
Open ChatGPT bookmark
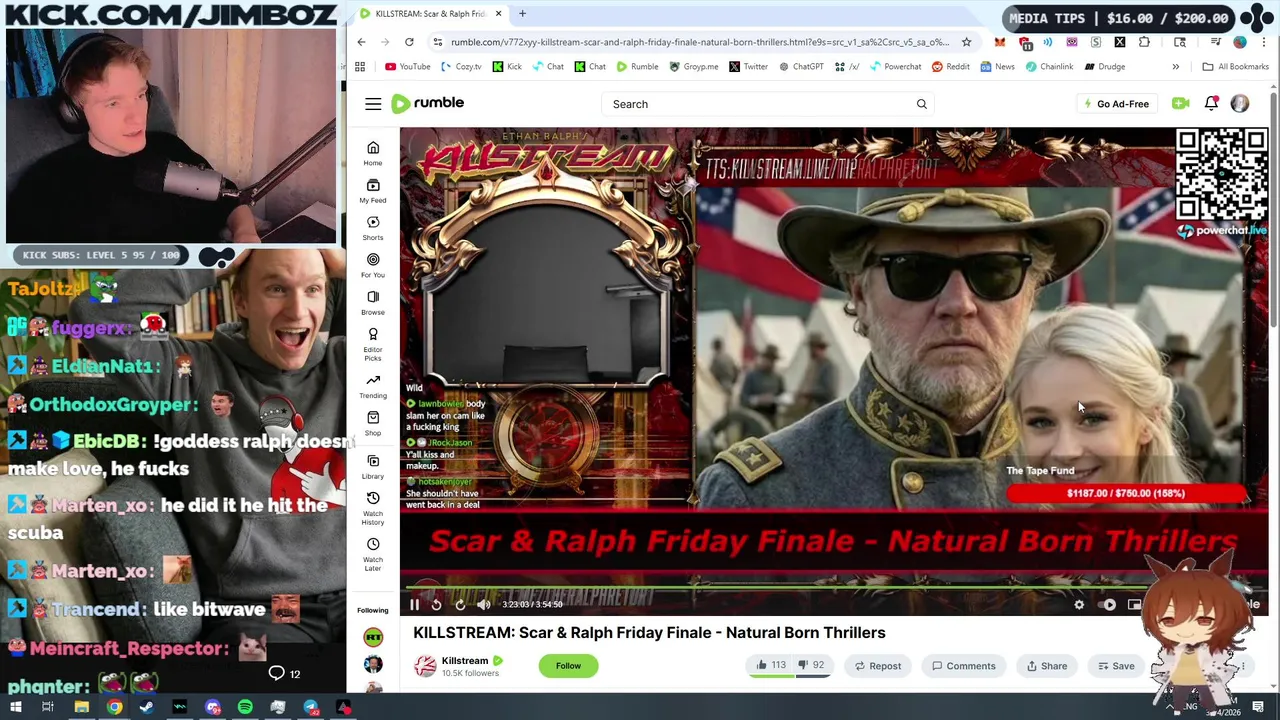pyautogui.click(x=800, y=67)
